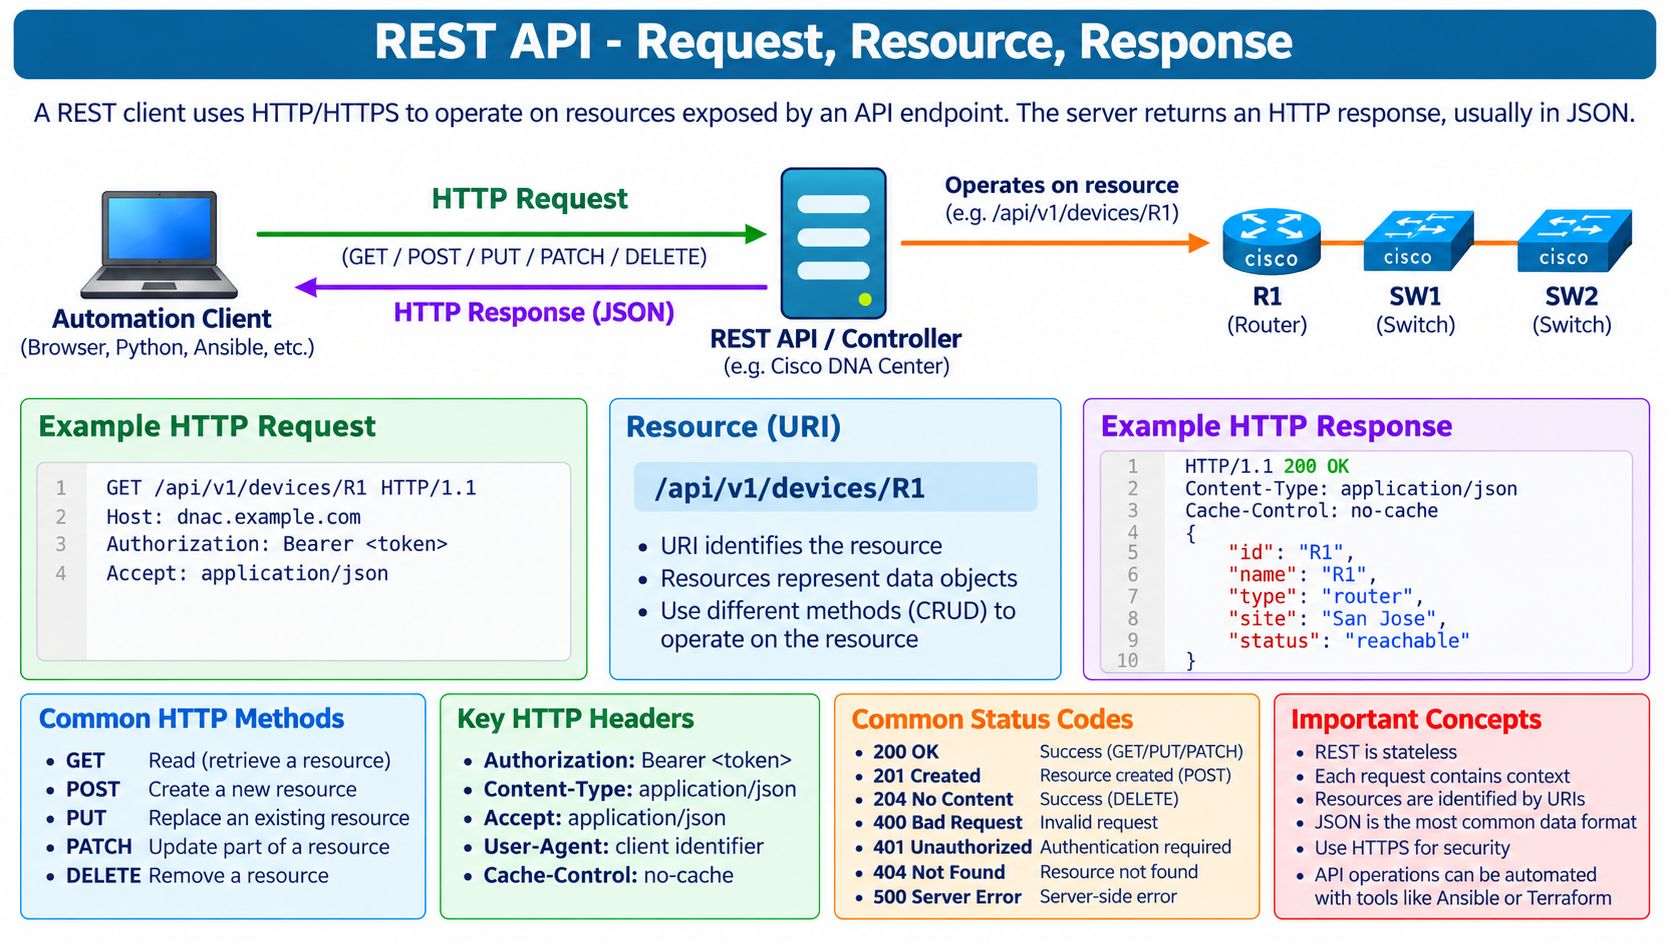Click the Automation Client laptop icon
Viewport: 1670px width, 942px height.
pyautogui.click(x=160, y=245)
